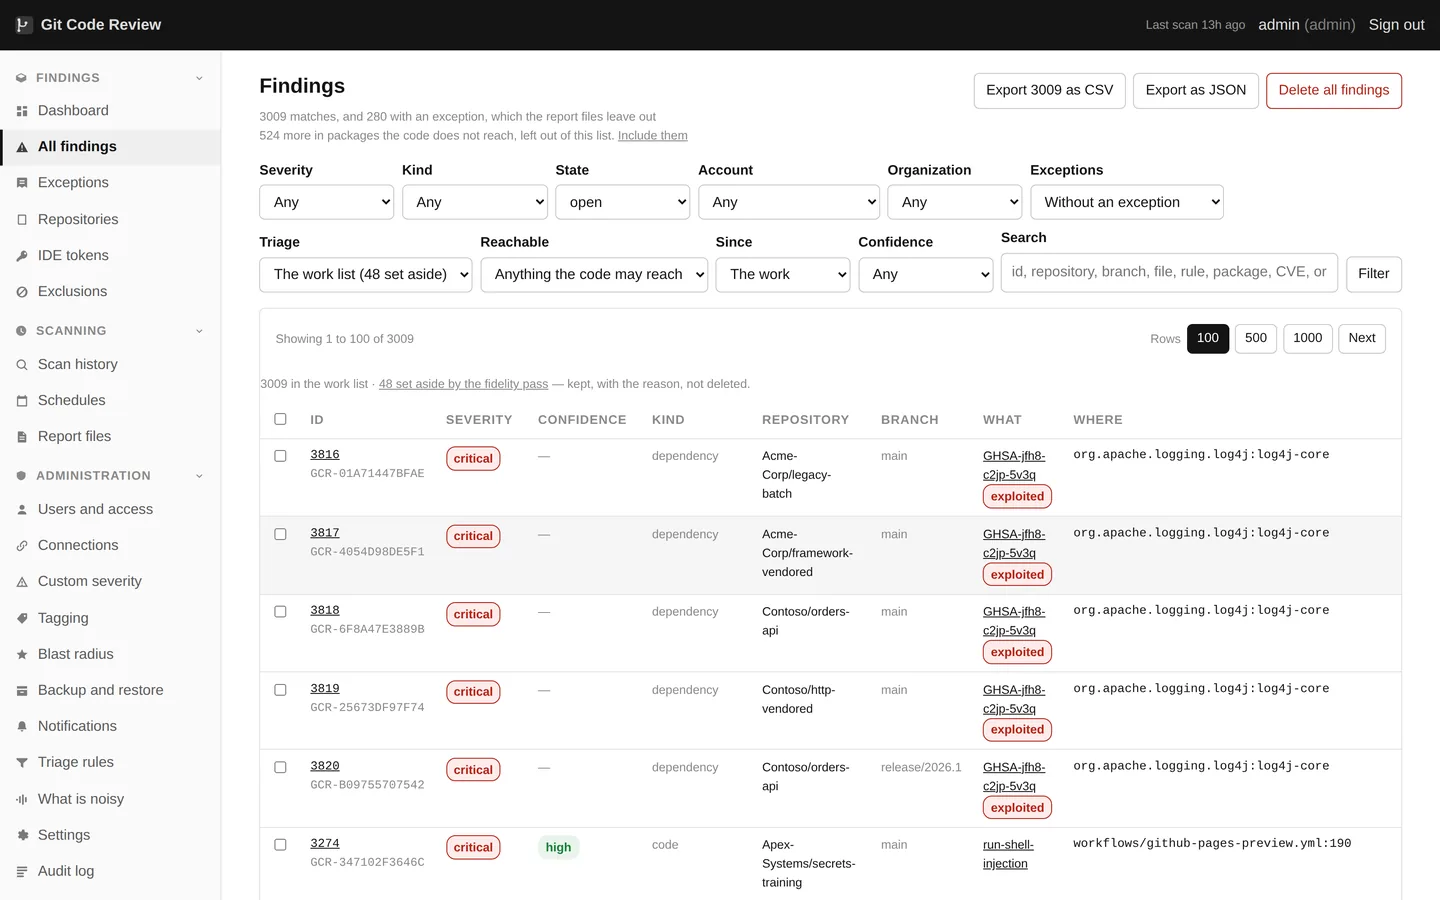The image size is (1440, 900).
Task: Click Export 3009 as CSV button
Action: (x=1050, y=91)
